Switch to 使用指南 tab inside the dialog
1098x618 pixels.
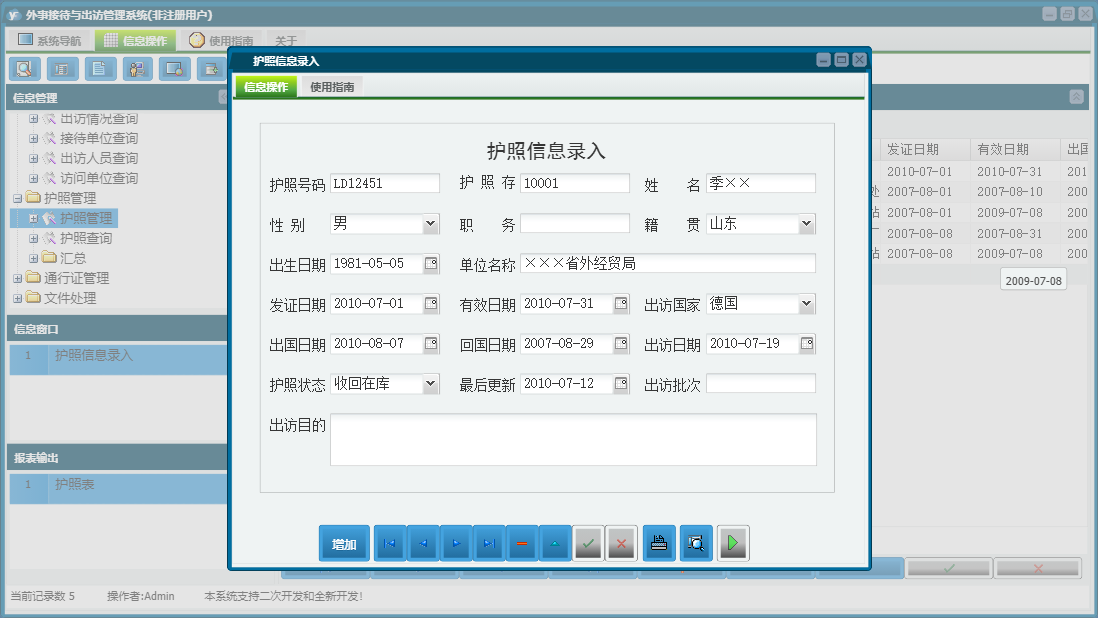point(332,87)
